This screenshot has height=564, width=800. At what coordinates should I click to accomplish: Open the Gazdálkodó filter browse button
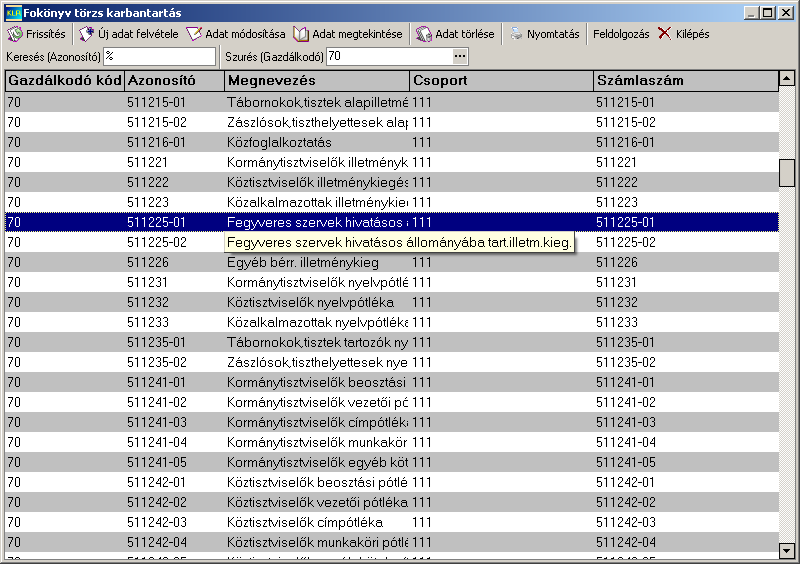pos(460,56)
